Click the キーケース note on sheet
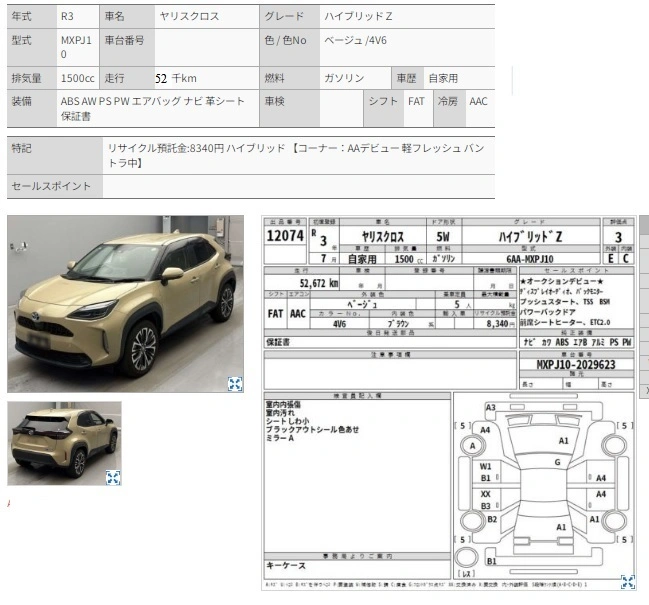 286,566
